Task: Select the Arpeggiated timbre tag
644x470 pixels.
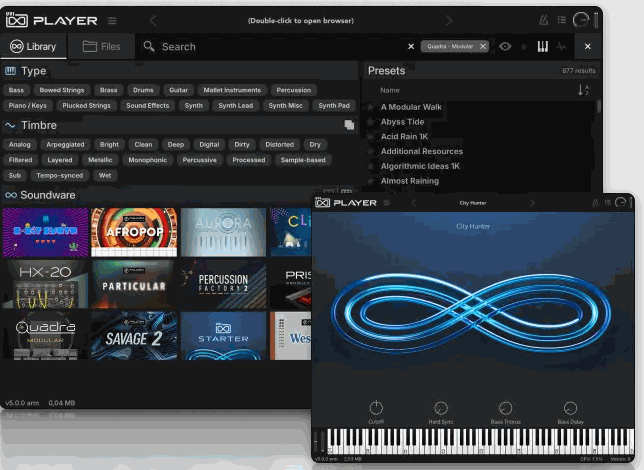Action: click(65, 145)
